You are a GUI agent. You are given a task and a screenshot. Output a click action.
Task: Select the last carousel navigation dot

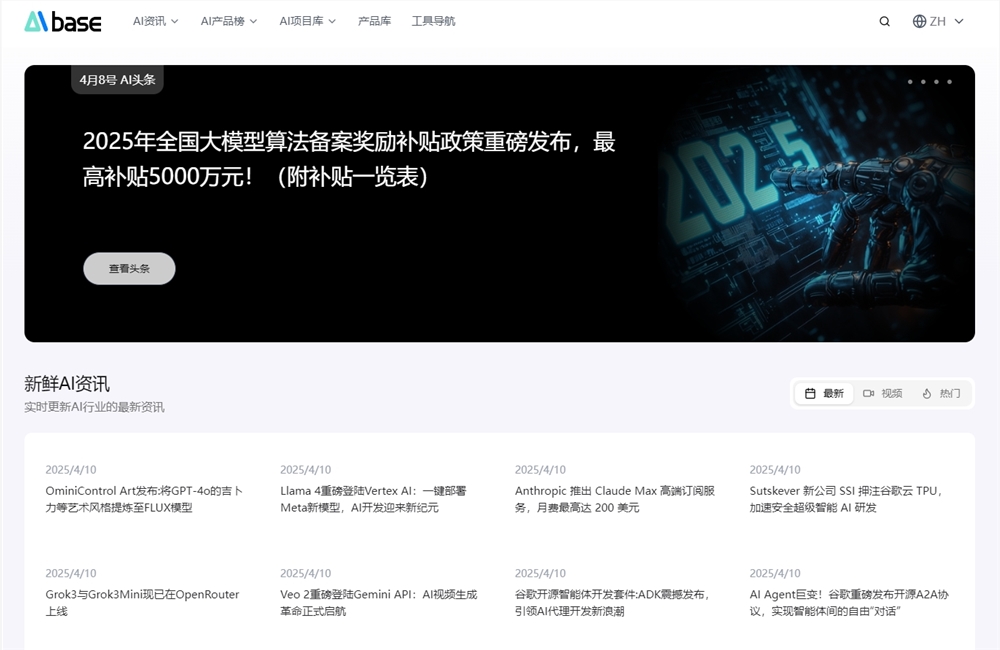pyautogui.click(x=950, y=82)
